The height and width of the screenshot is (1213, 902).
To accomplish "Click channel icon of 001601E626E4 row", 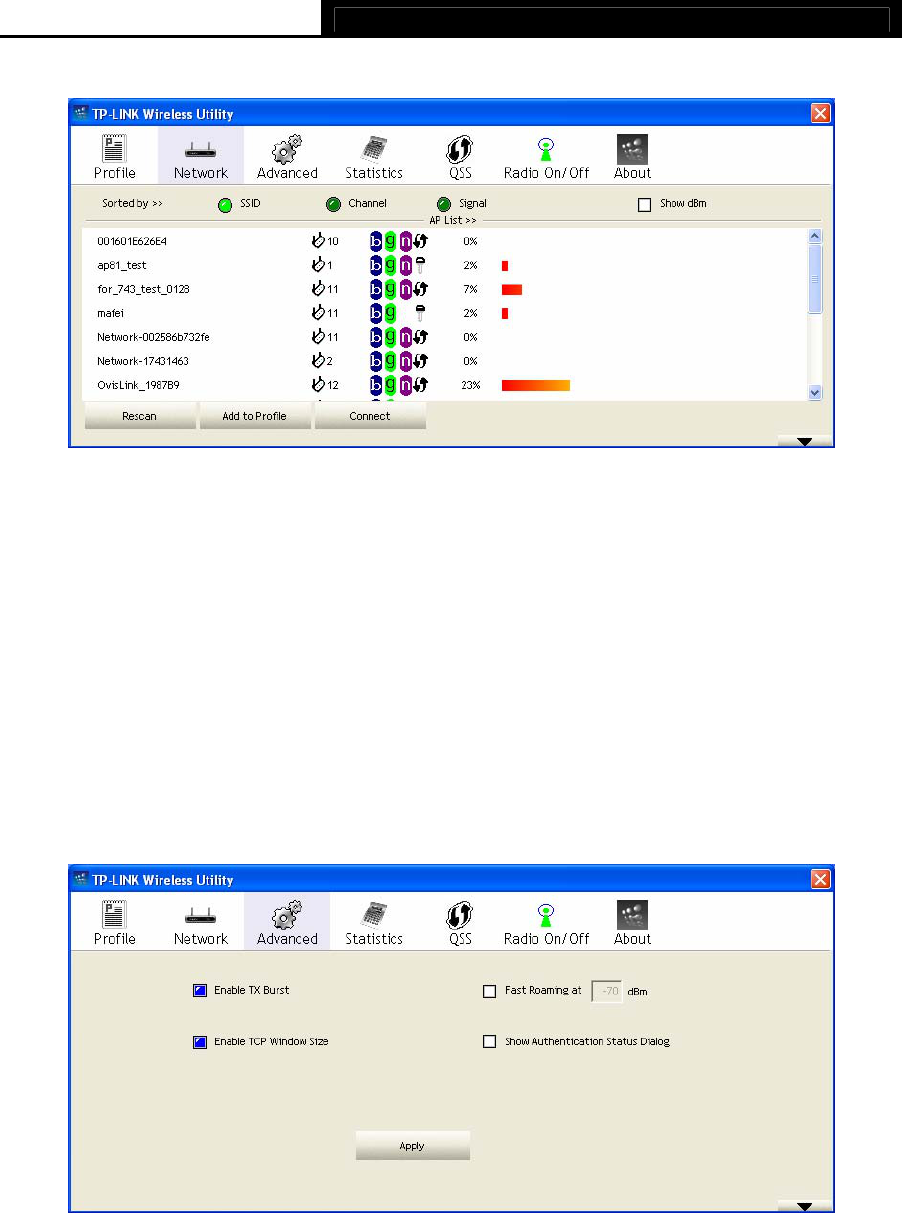I will 319,241.
